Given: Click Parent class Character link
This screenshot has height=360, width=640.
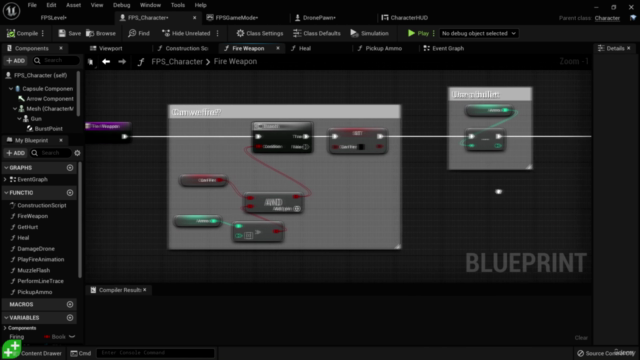Looking at the screenshot, I should 607,18.
